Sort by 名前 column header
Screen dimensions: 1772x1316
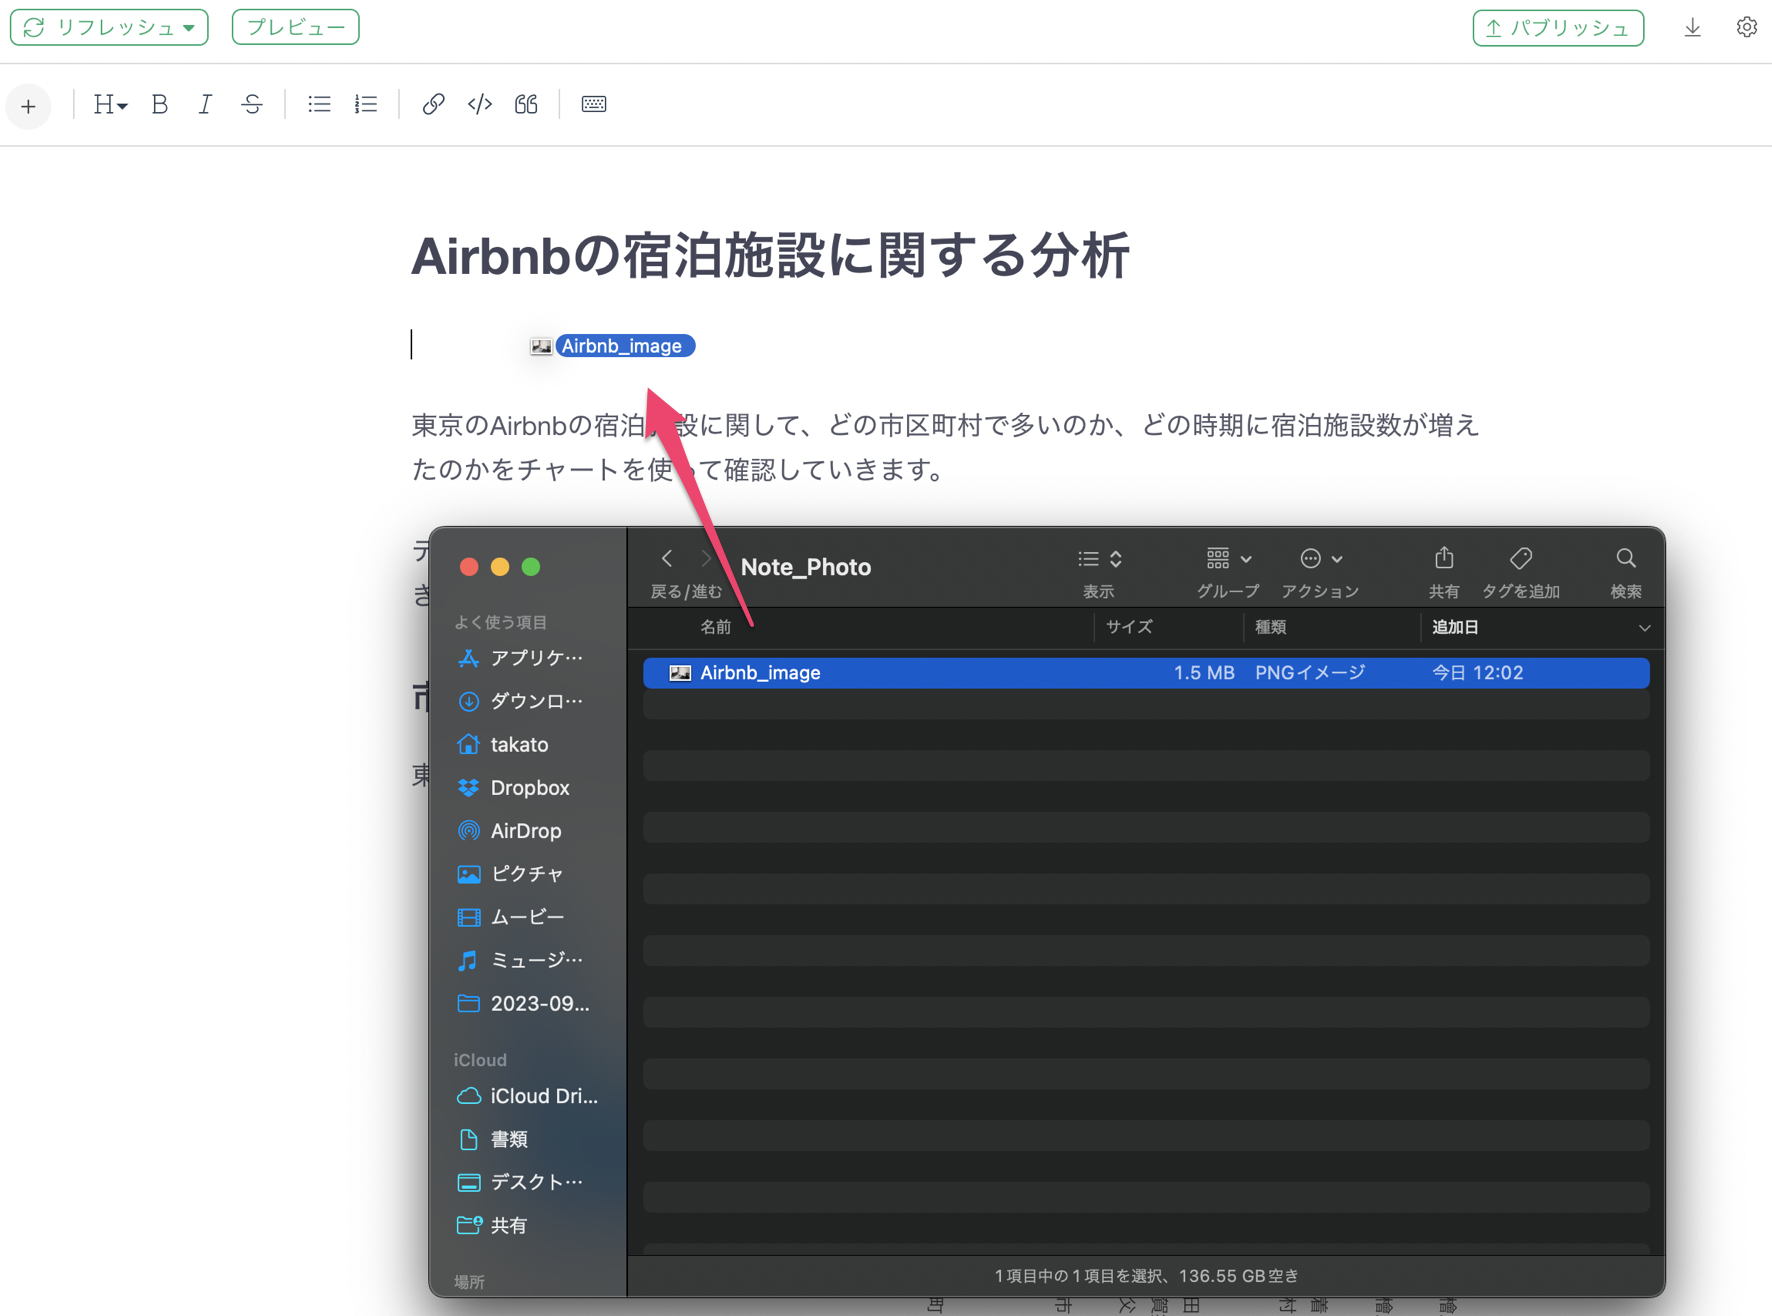(x=715, y=627)
